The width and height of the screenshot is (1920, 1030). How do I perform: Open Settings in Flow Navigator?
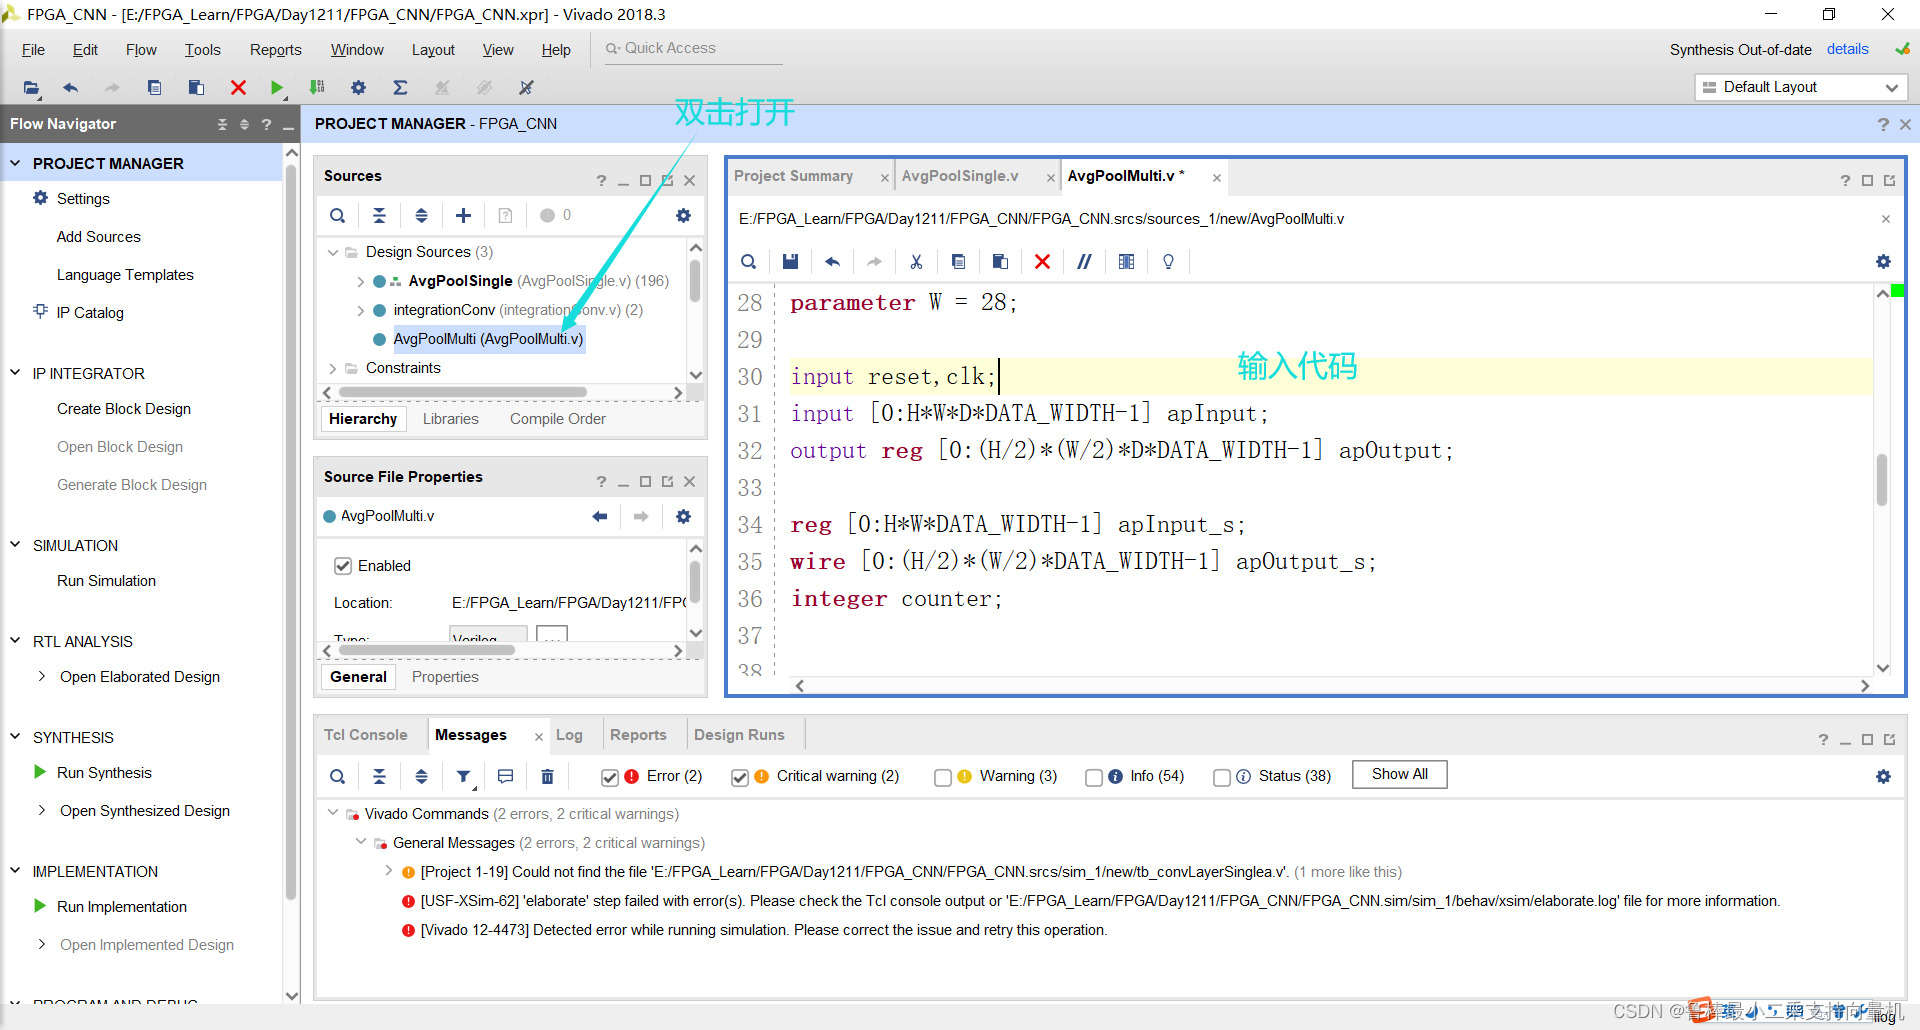(83, 199)
